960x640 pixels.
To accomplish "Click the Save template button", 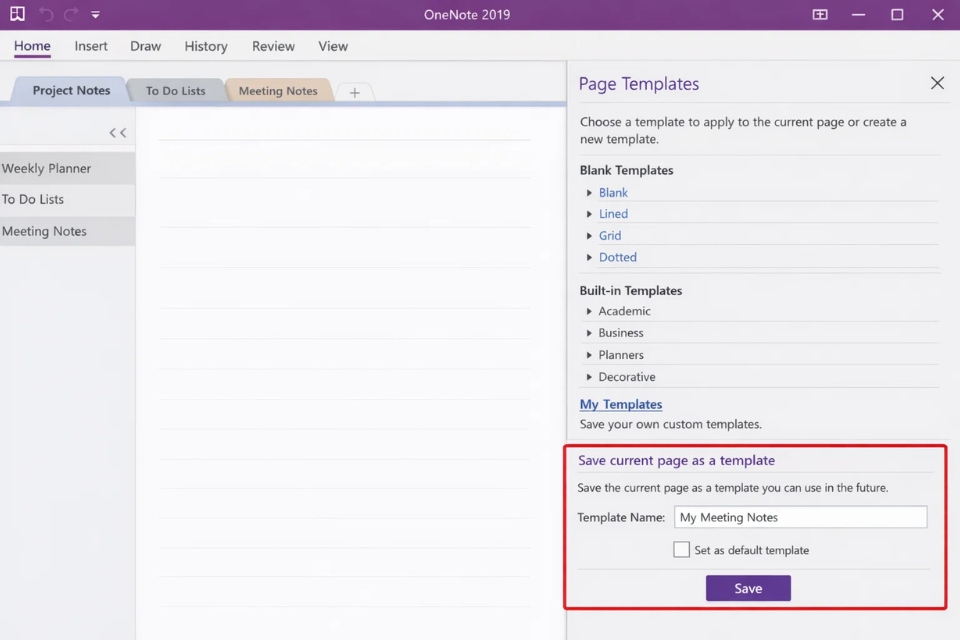I will click(748, 588).
